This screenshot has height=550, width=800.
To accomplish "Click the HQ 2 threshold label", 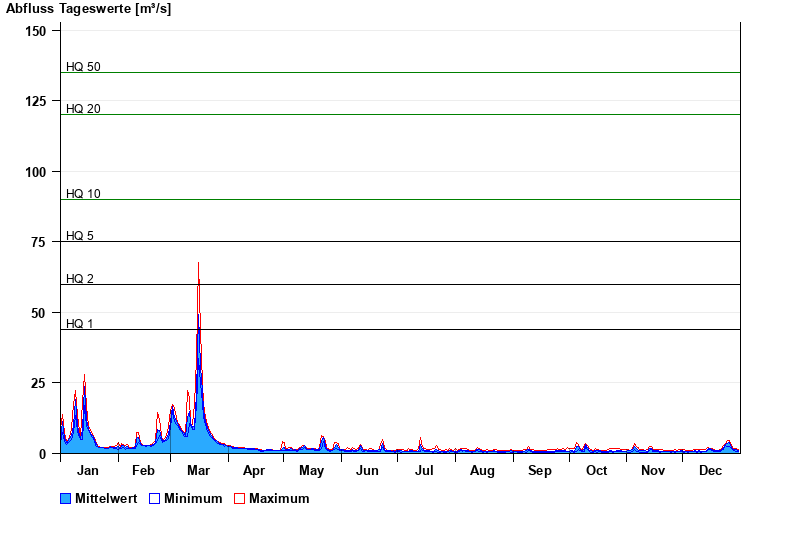I will [x=80, y=279].
